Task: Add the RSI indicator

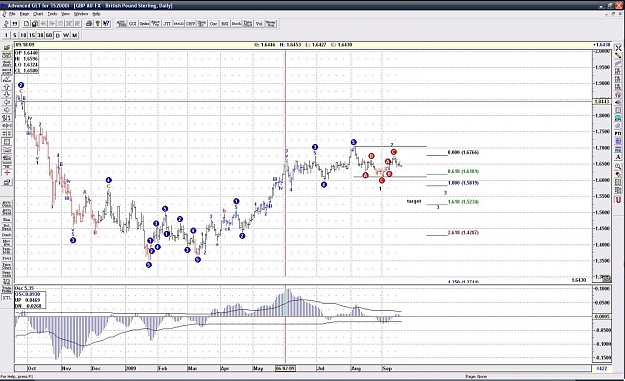Action: point(224,24)
